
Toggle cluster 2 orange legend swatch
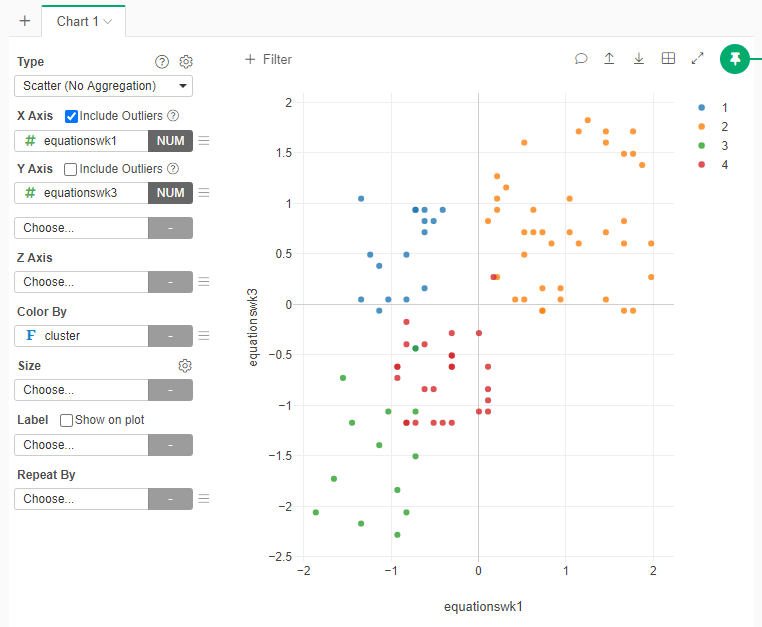(x=701, y=126)
